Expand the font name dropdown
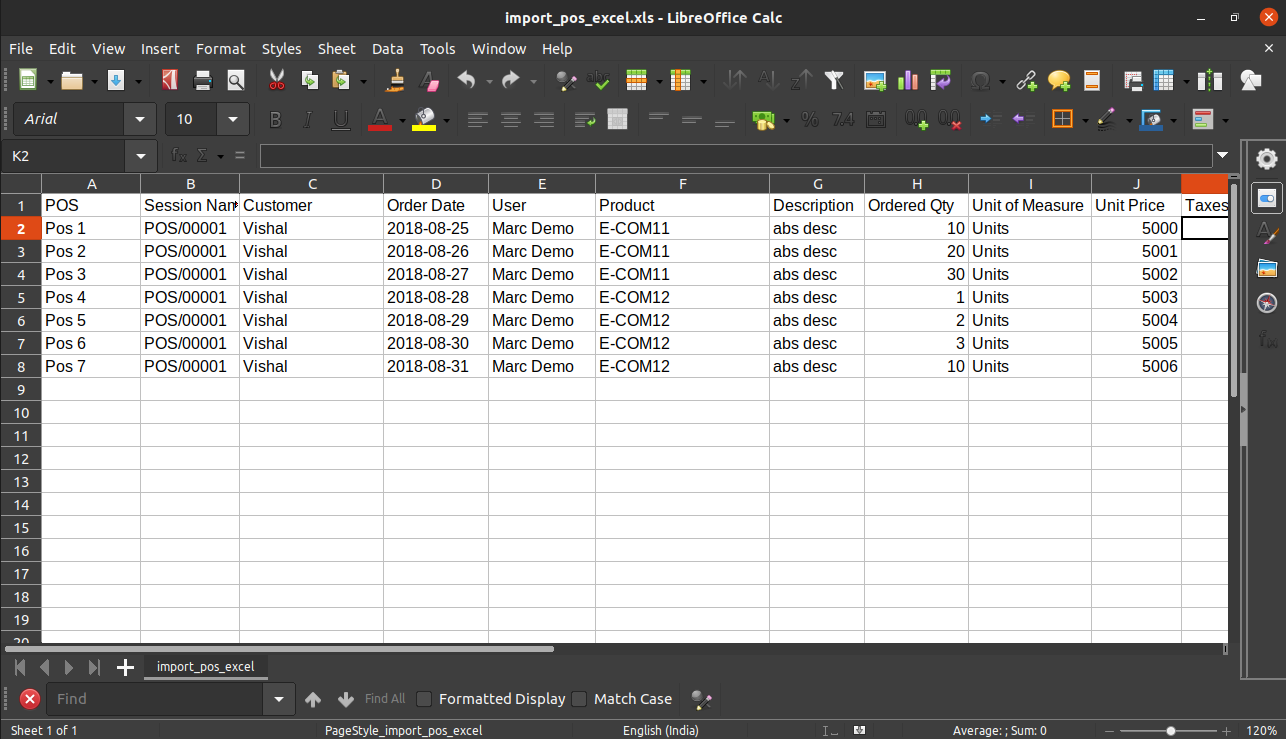The height and width of the screenshot is (739, 1286). [x=140, y=120]
